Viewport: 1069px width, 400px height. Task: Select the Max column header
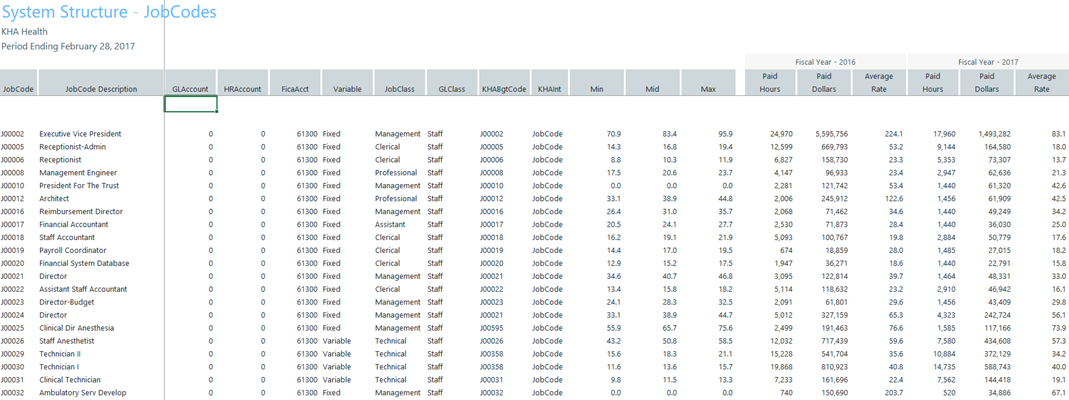708,89
